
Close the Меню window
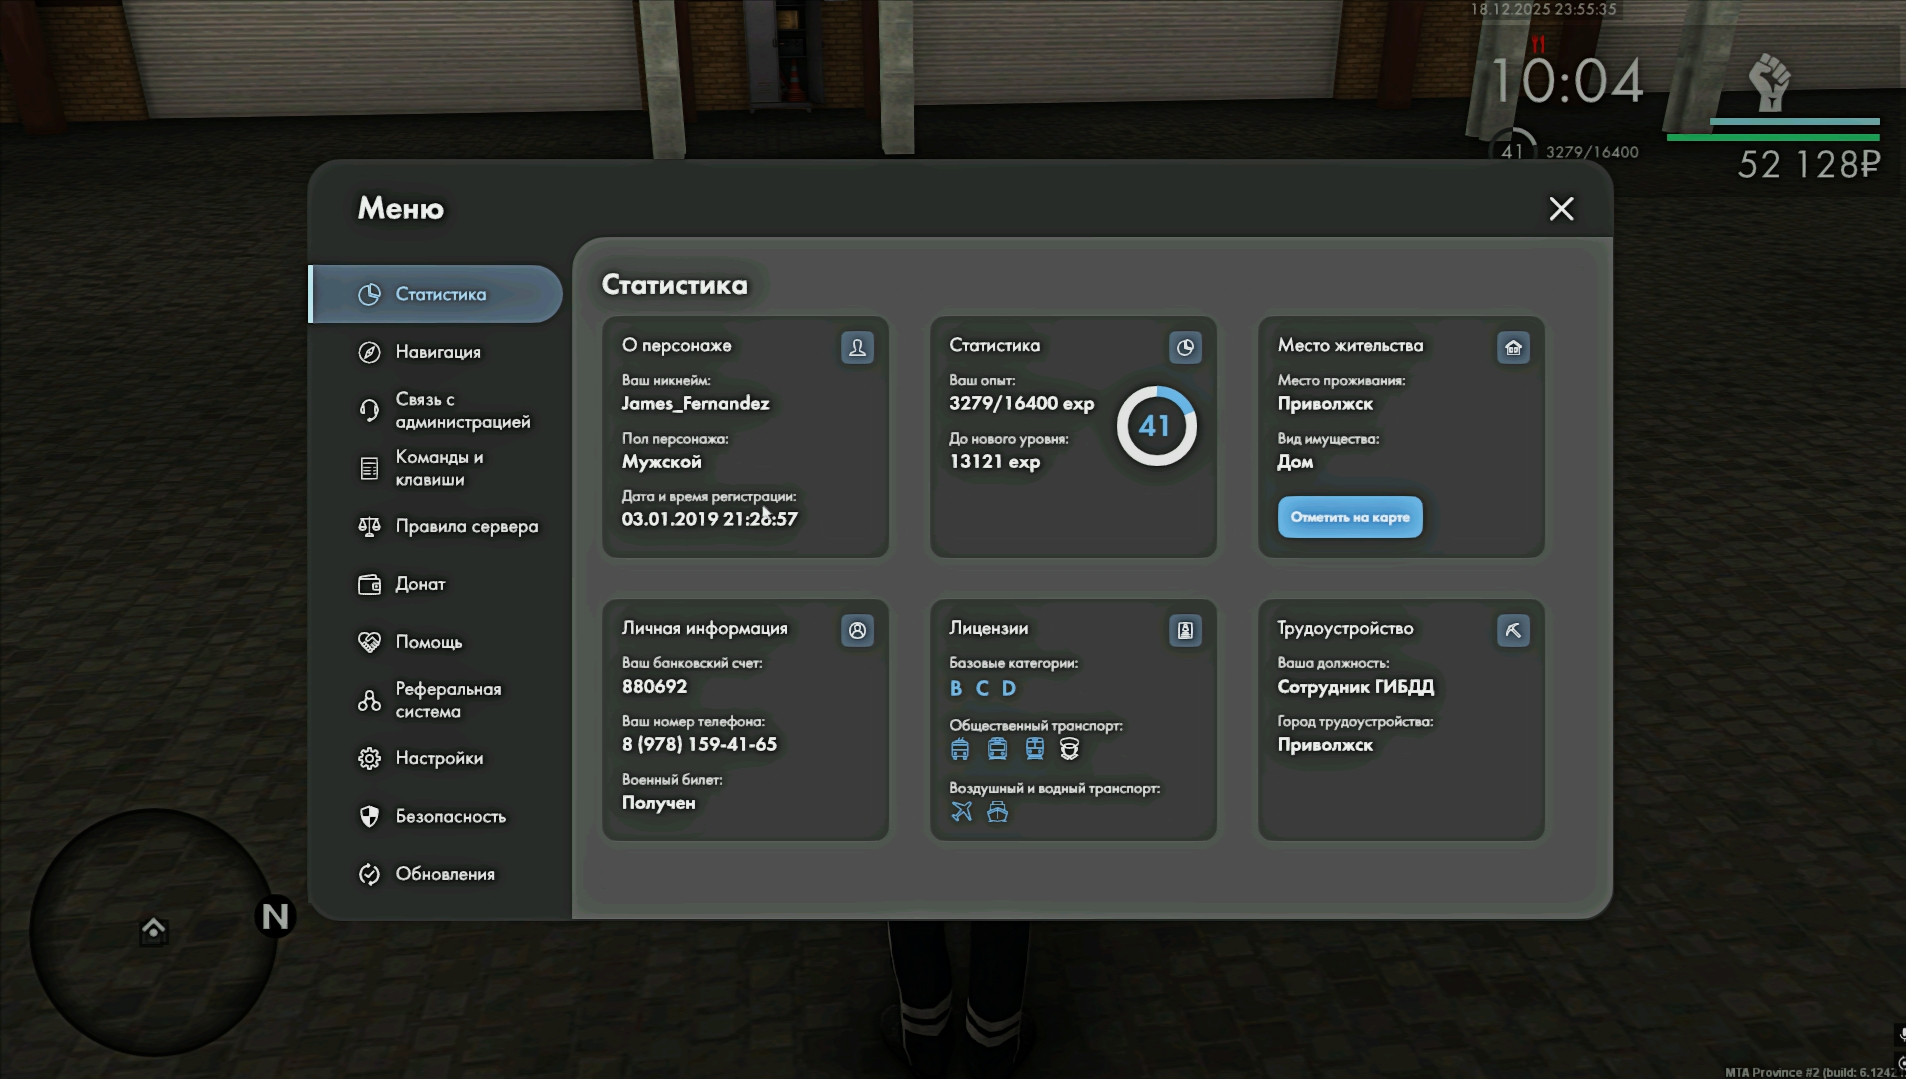pyautogui.click(x=1561, y=209)
